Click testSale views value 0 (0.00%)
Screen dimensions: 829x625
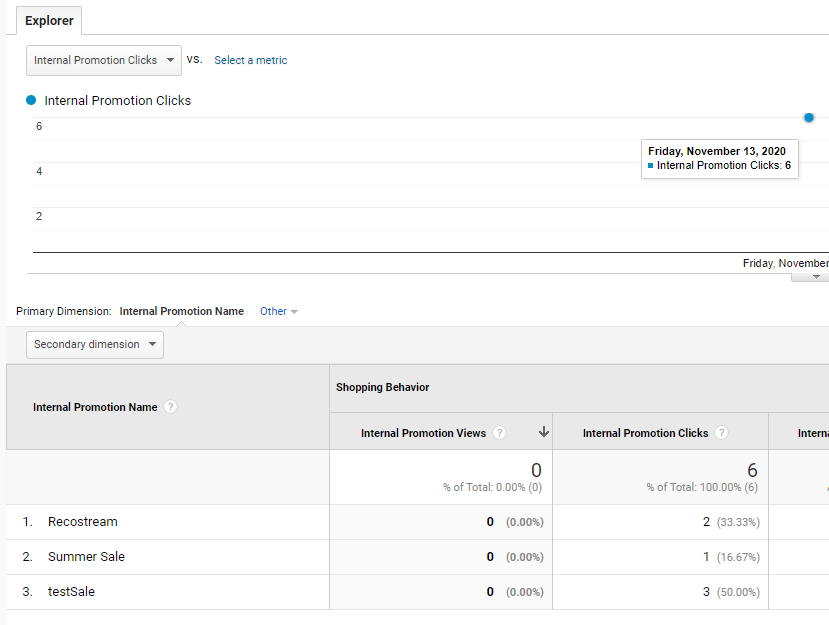pos(515,592)
